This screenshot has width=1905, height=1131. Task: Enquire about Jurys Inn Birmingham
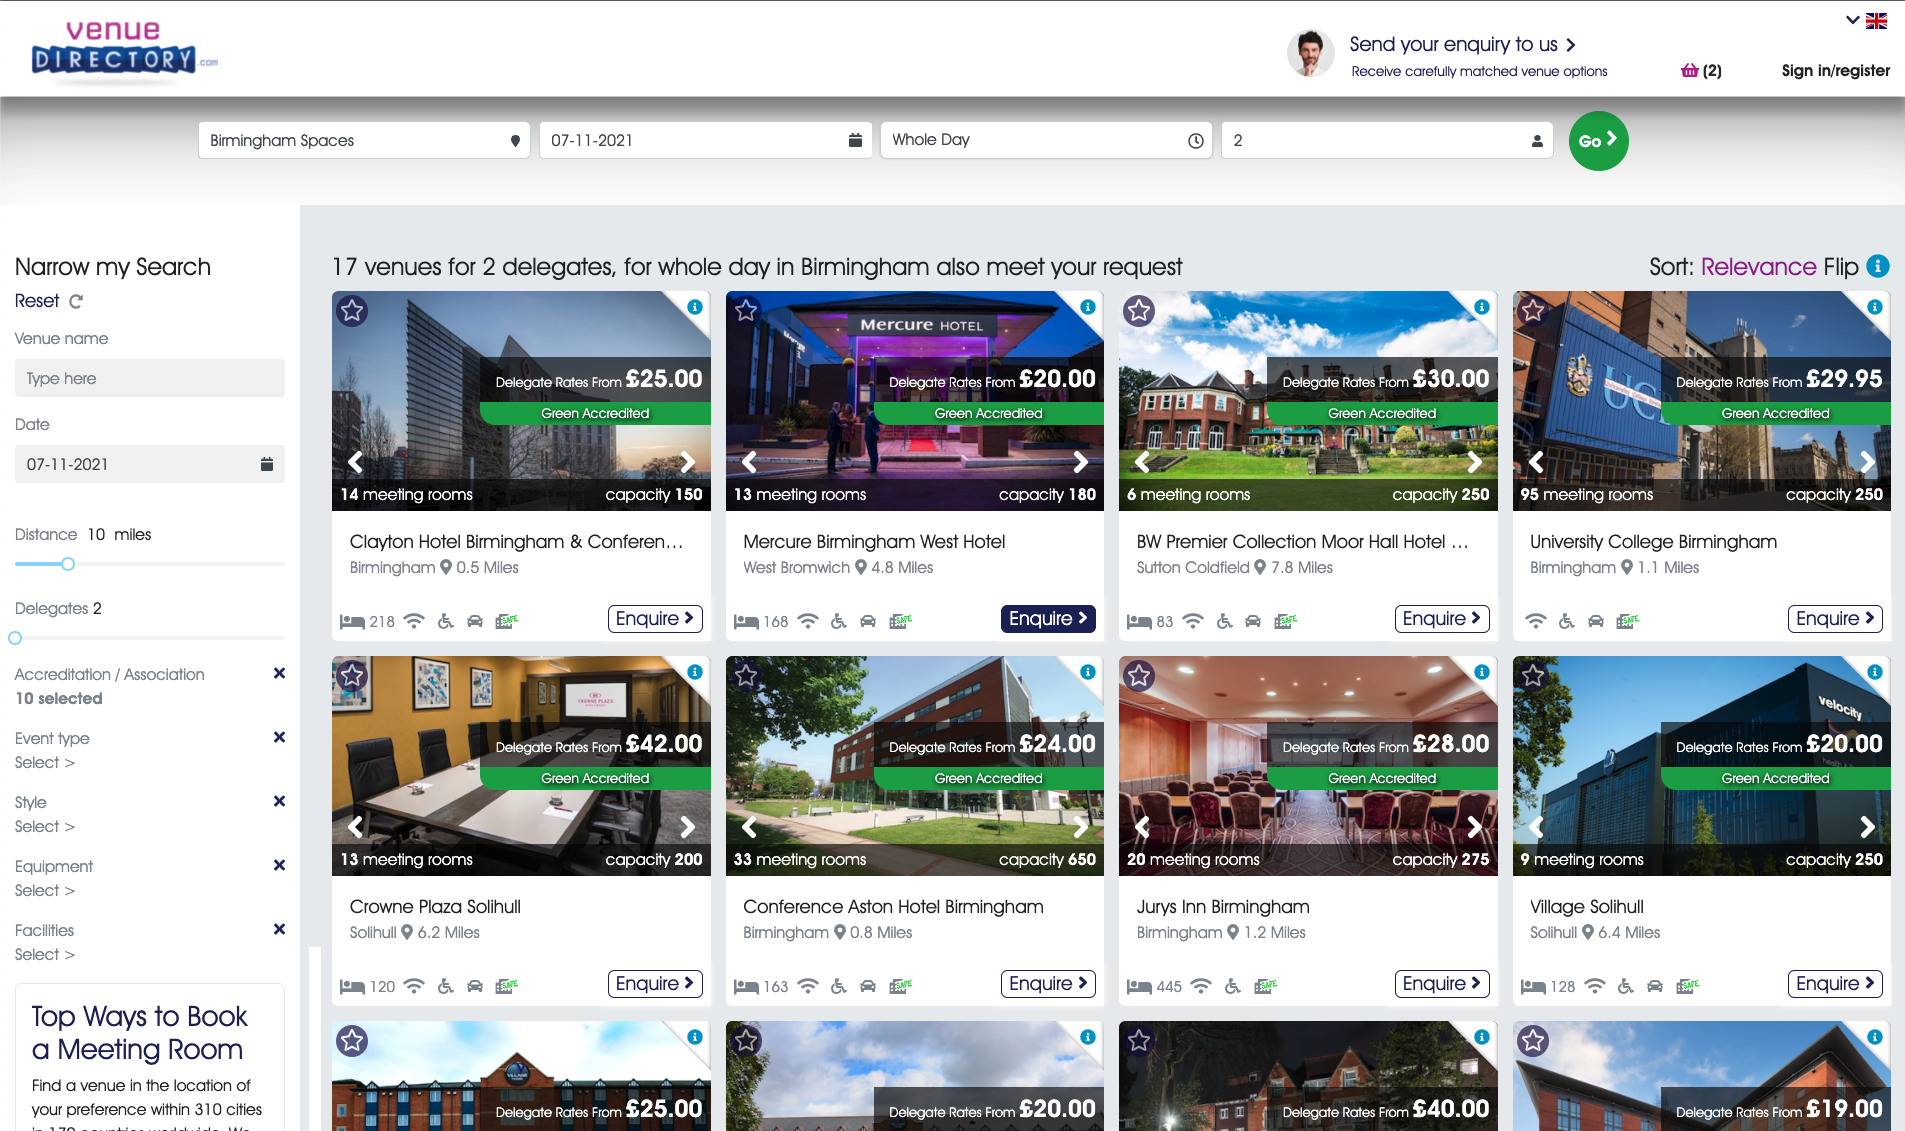pyautogui.click(x=1442, y=984)
